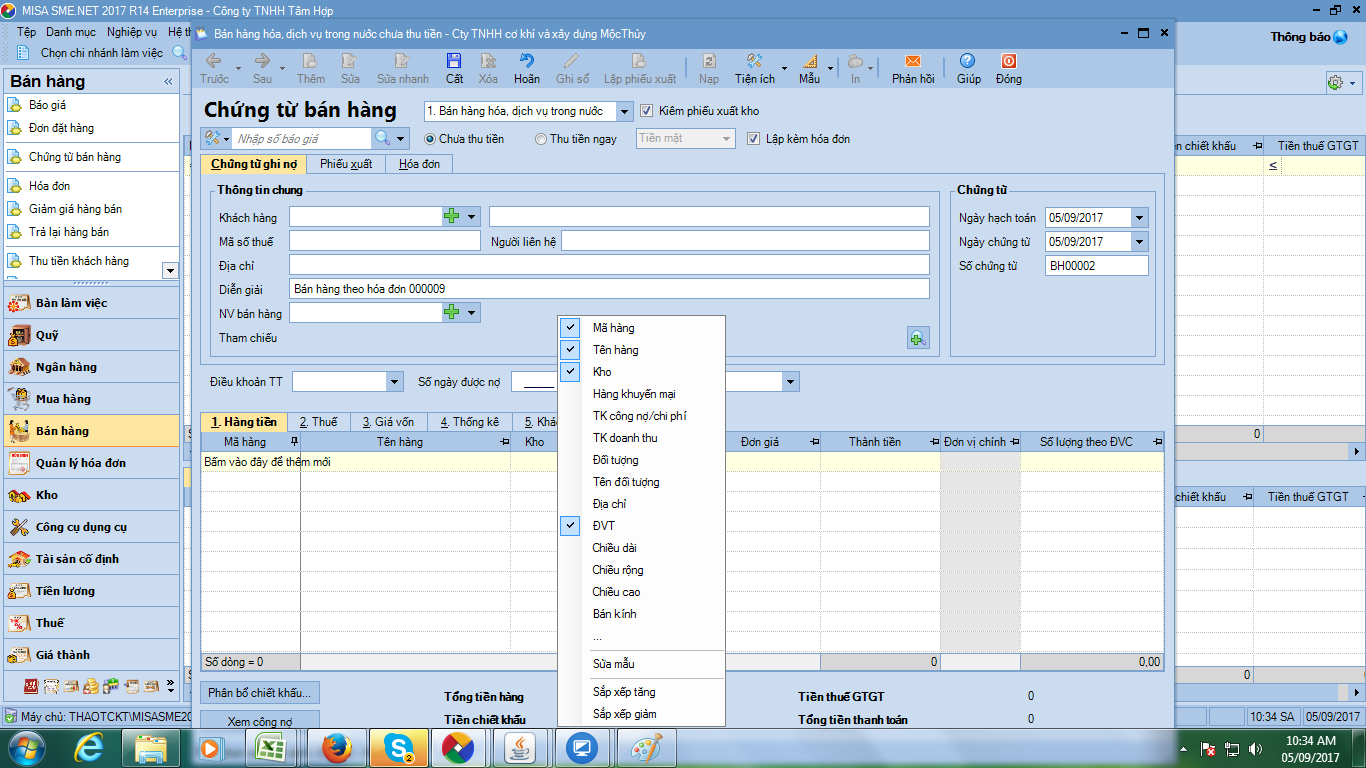This screenshot has width=1366, height=768.
Task: Collapse the Bán hàng sidebar panel chevron
Action: point(168,82)
